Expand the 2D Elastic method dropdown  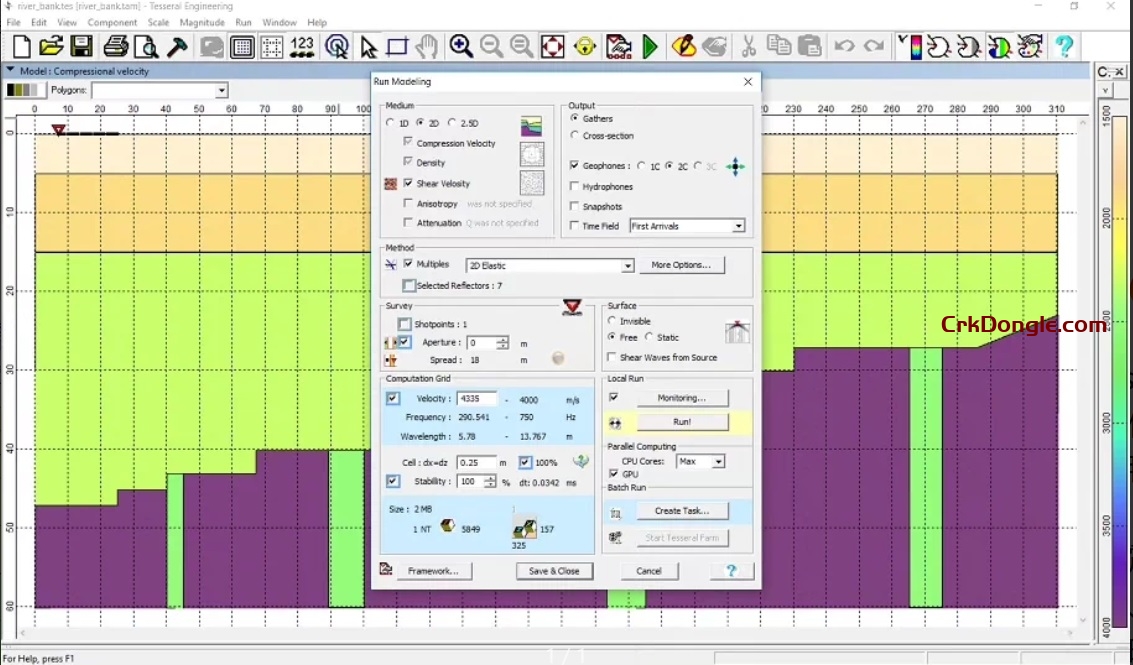[x=628, y=265]
